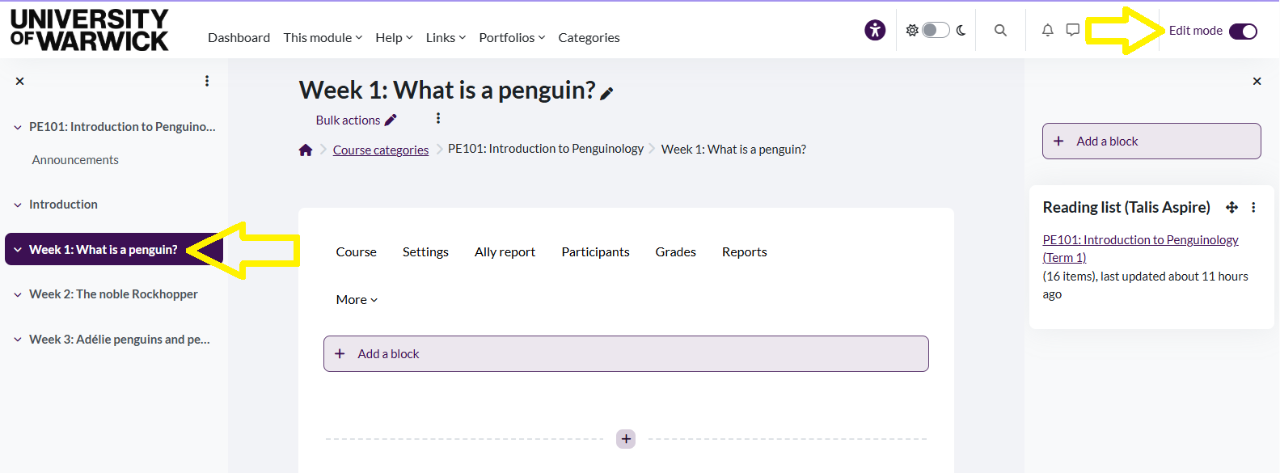Image resolution: width=1280 pixels, height=473 pixels.
Task: Click Reading list (Talis Aspire) heading
Action: (1127, 207)
